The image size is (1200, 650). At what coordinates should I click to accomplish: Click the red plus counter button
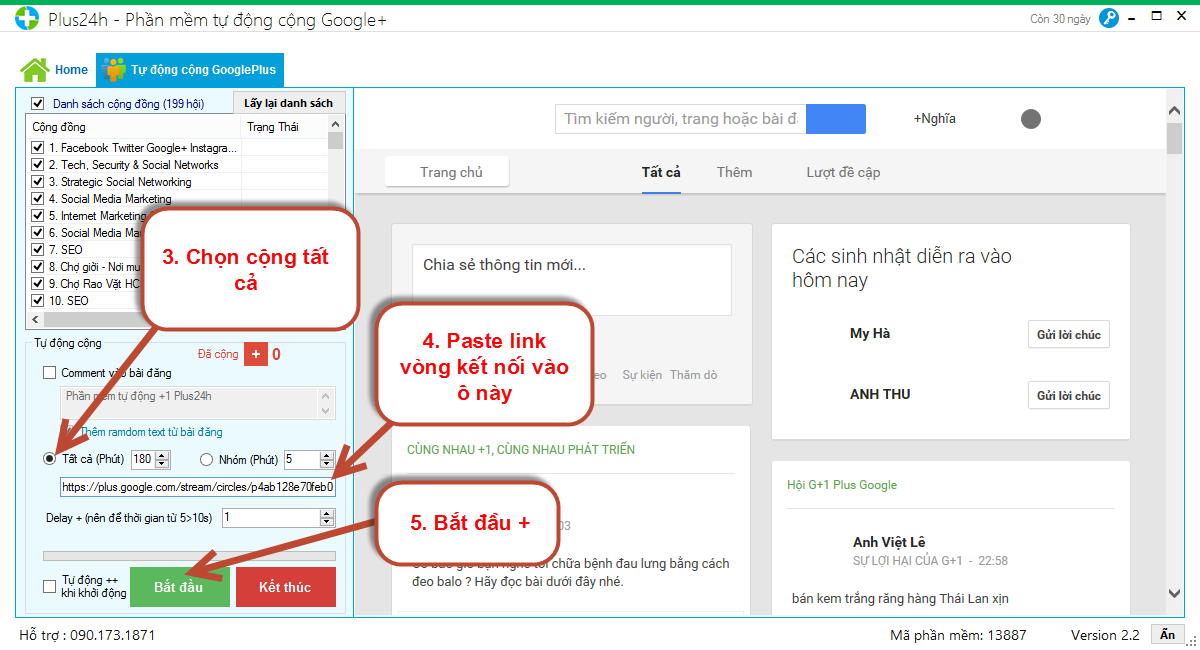tap(256, 354)
